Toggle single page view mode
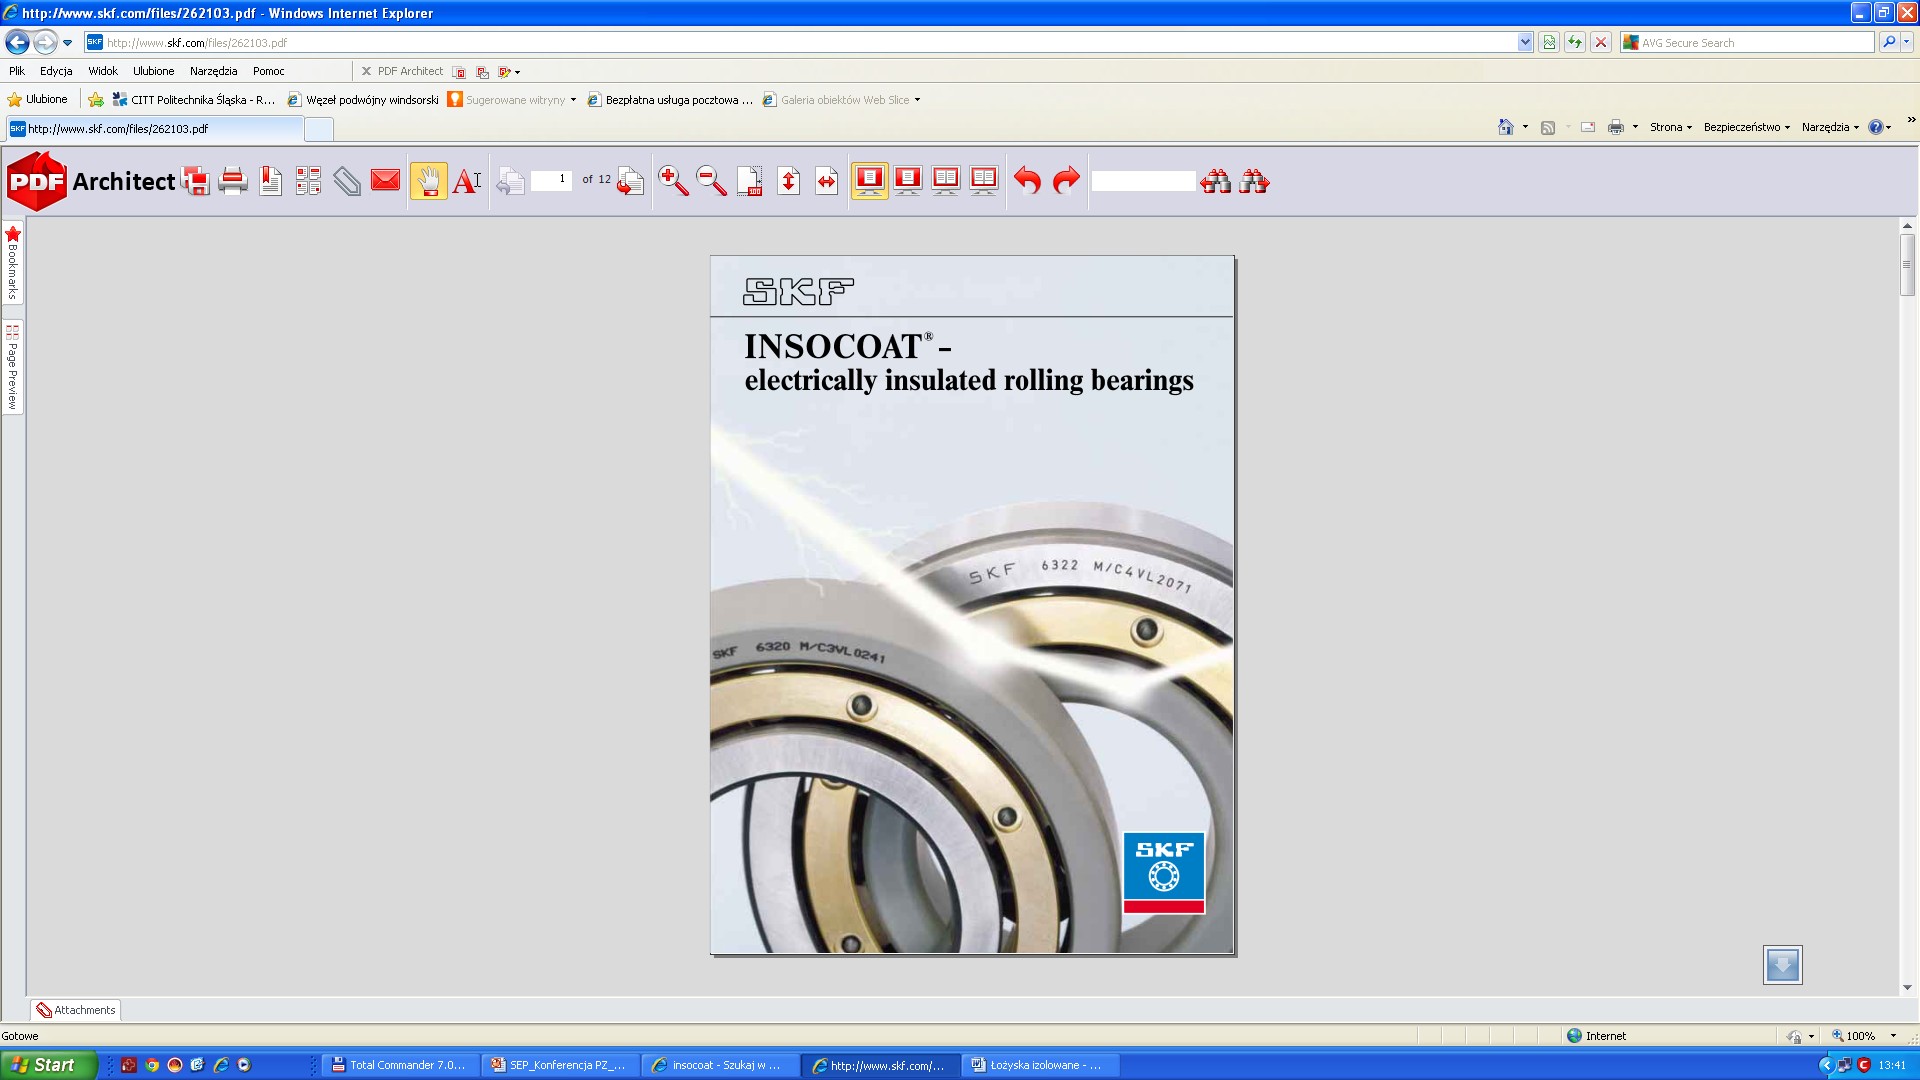Screen dimensions: 1920x1080 tap(869, 181)
